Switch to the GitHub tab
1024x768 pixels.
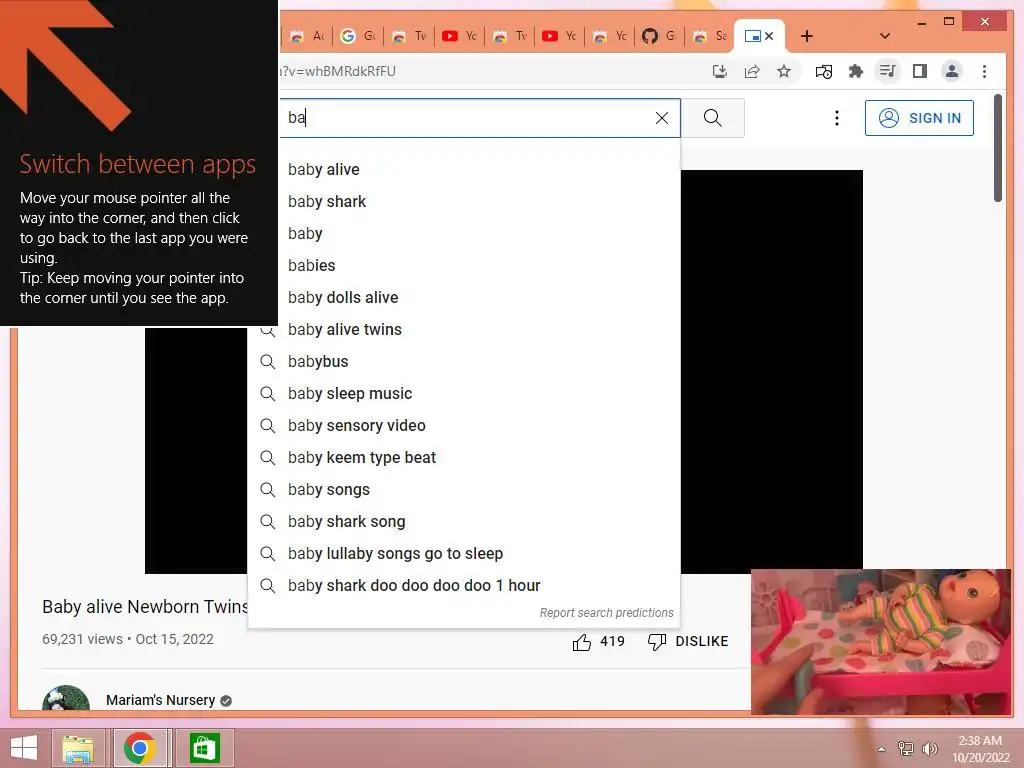point(660,36)
